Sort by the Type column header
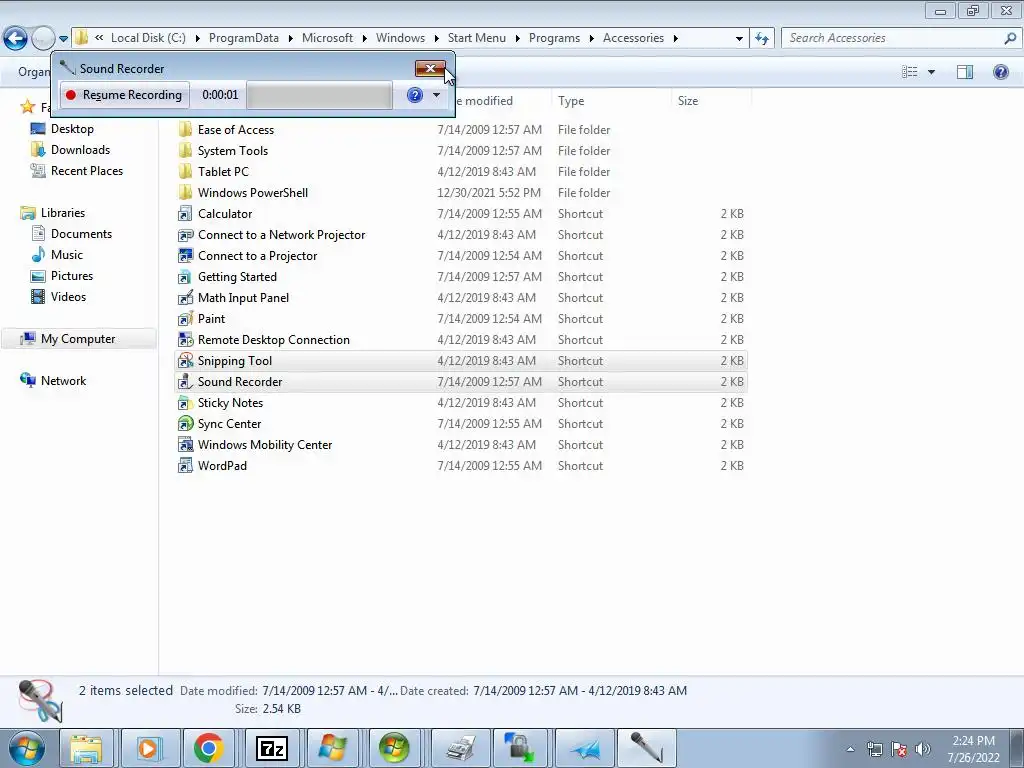Screen dimensions: 1024x768 point(571,101)
